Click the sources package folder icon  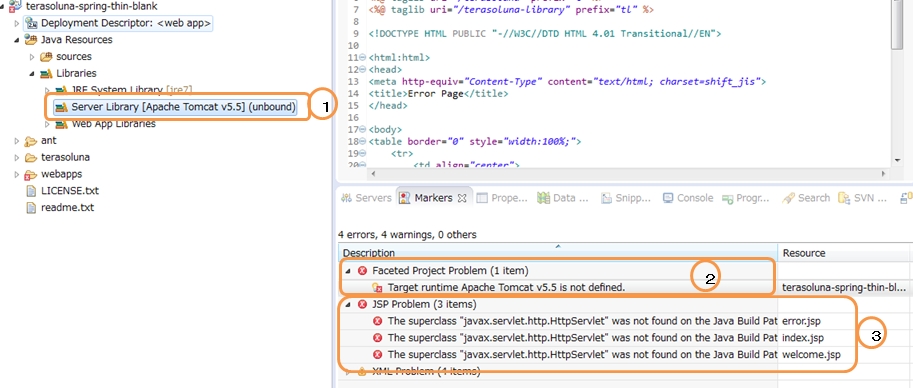pos(46,57)
